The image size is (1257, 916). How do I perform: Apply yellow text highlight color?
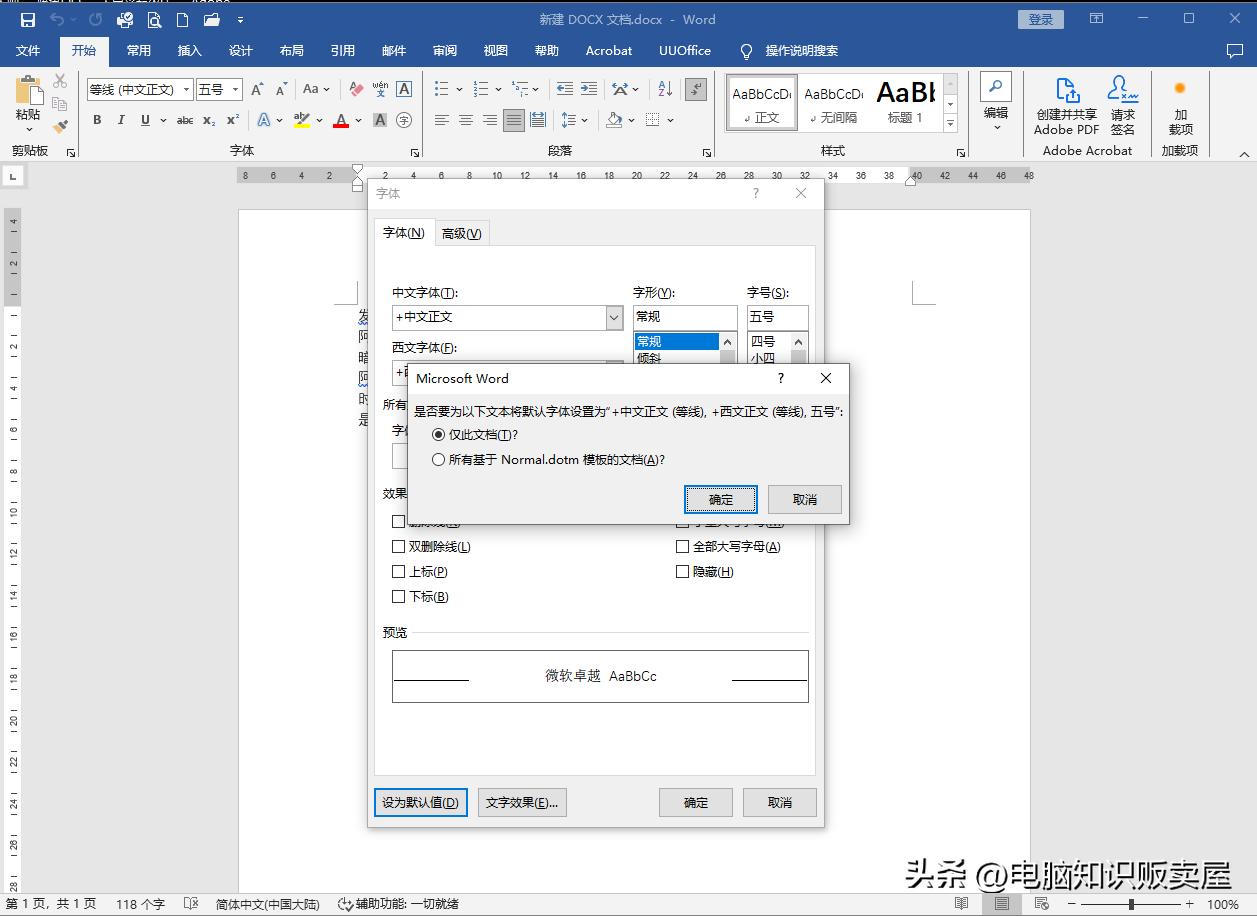(301, 120)
